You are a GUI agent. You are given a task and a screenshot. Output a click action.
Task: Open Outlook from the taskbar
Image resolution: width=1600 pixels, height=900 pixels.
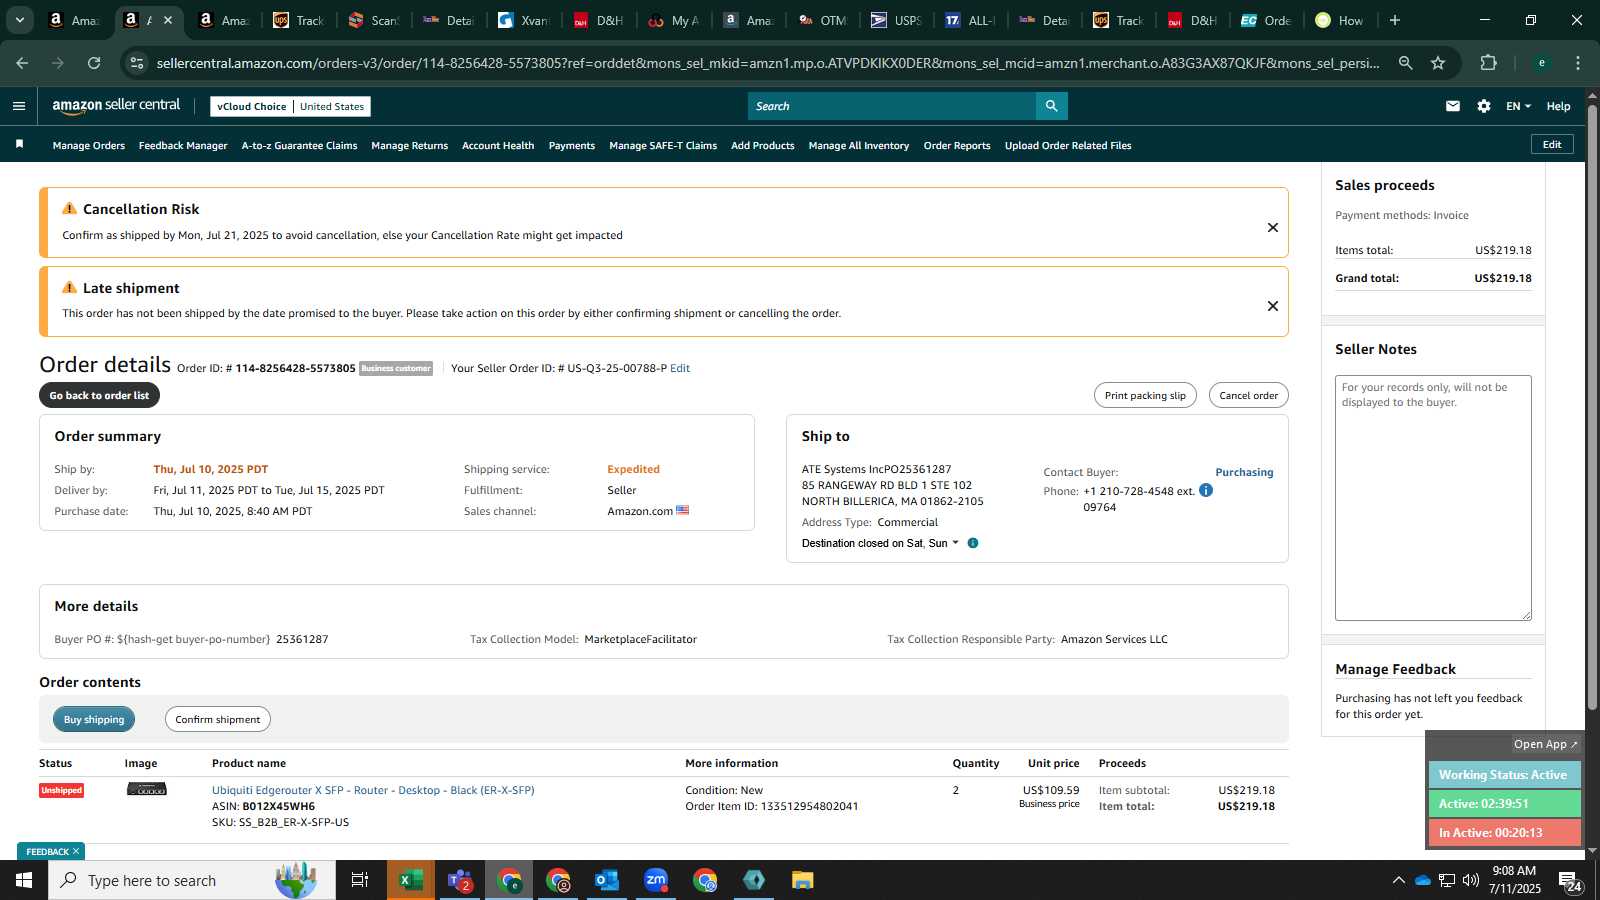coord(607,880)
